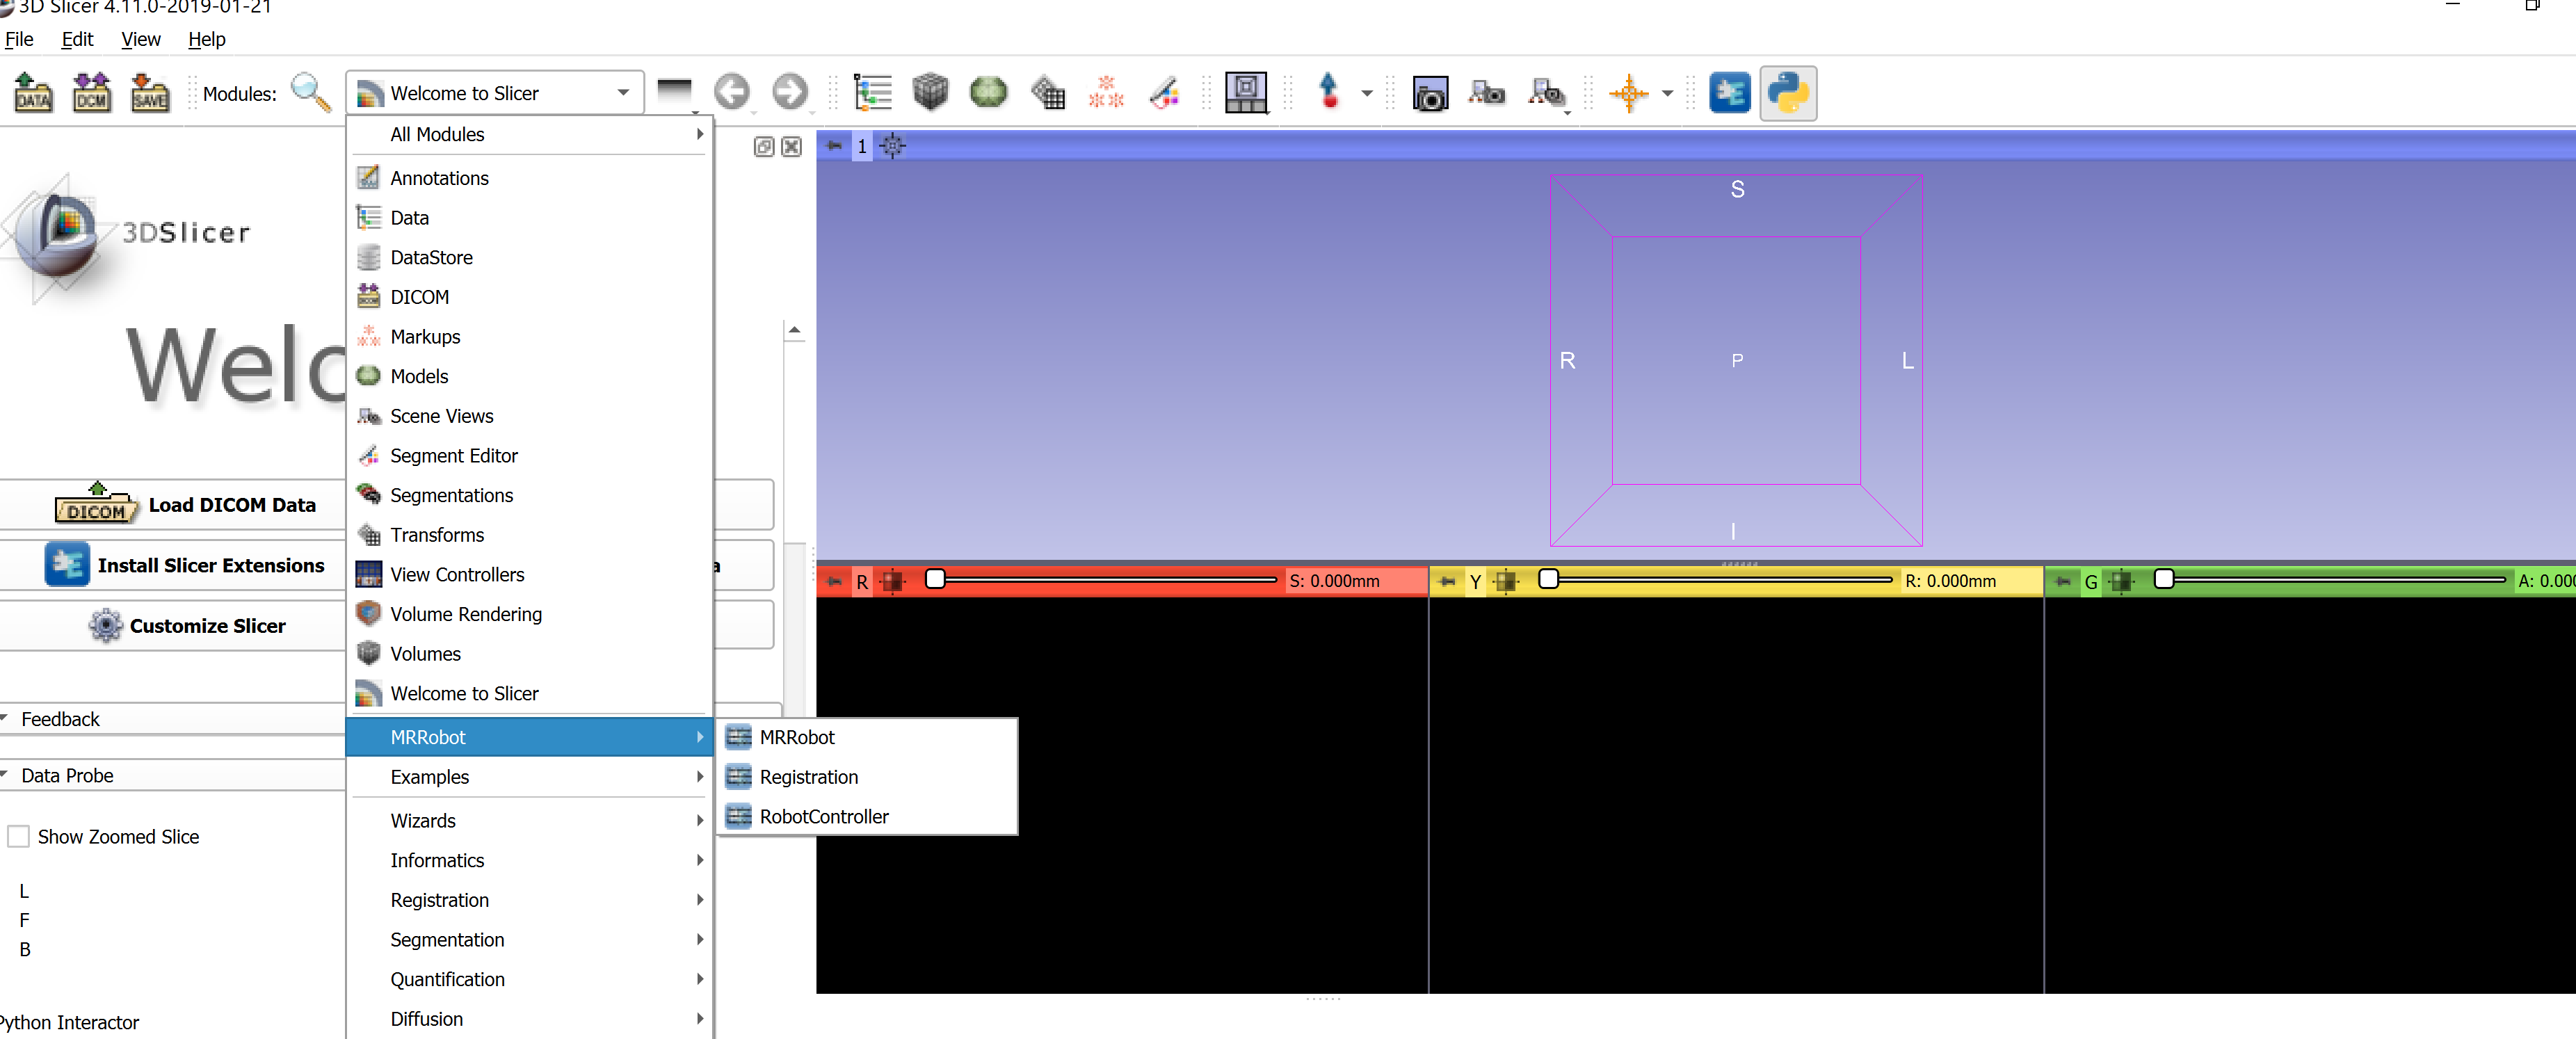Viewport: 2576px width, 1039px height.
Task: Click the Python interactor icon
Action: [1787, 93]
